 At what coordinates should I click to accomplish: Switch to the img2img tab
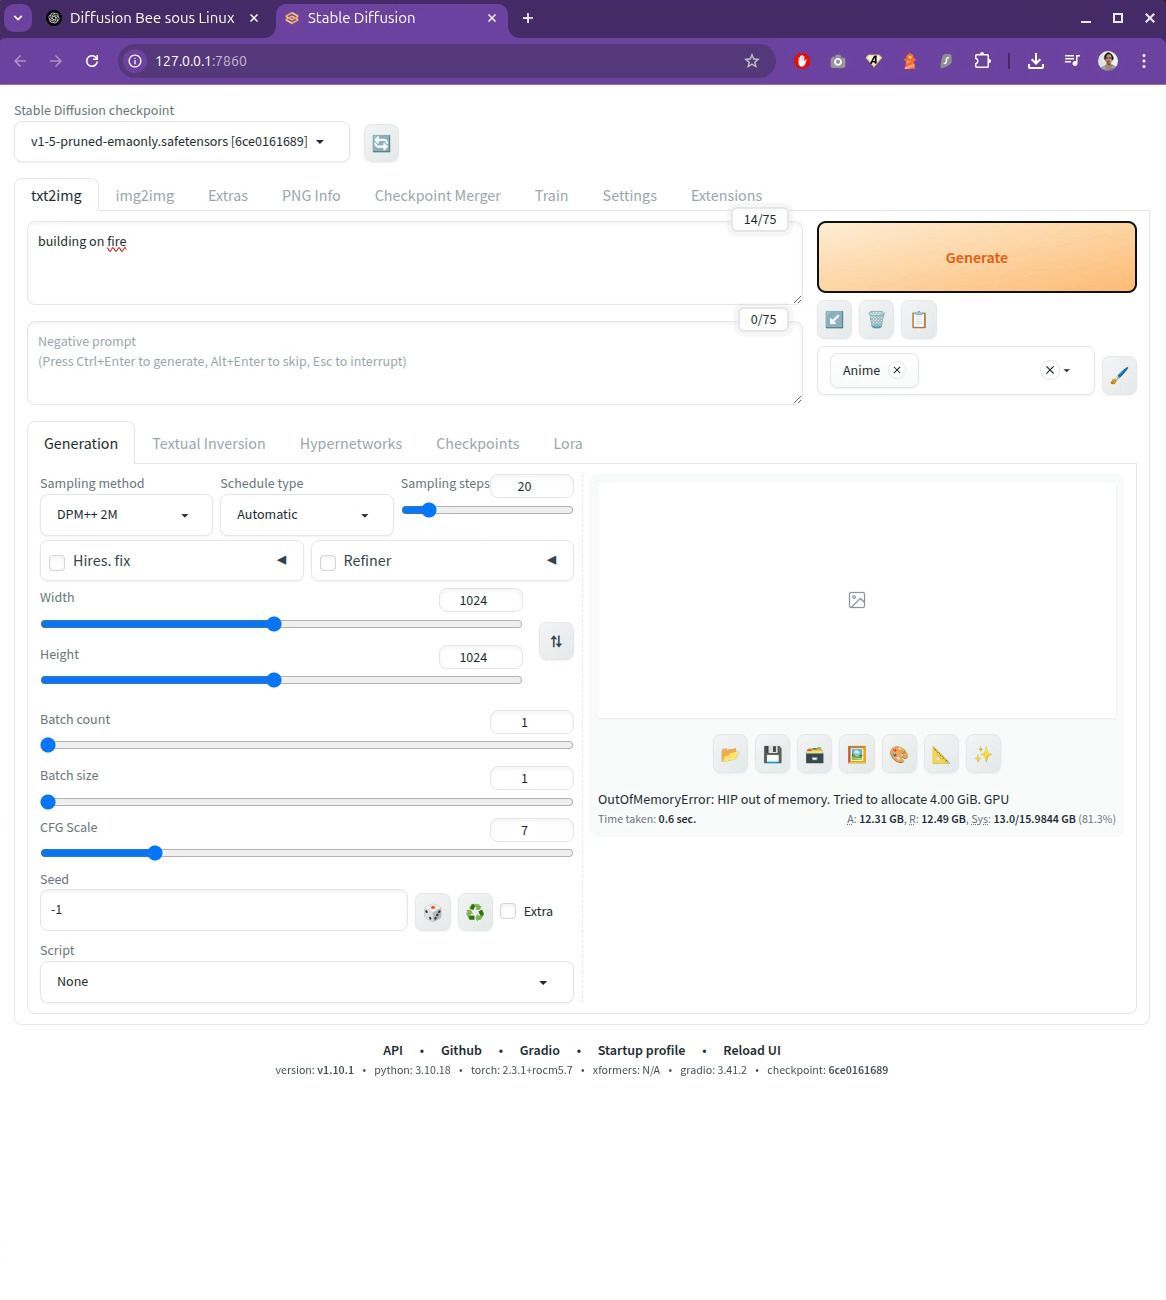(x=145, y=196)
